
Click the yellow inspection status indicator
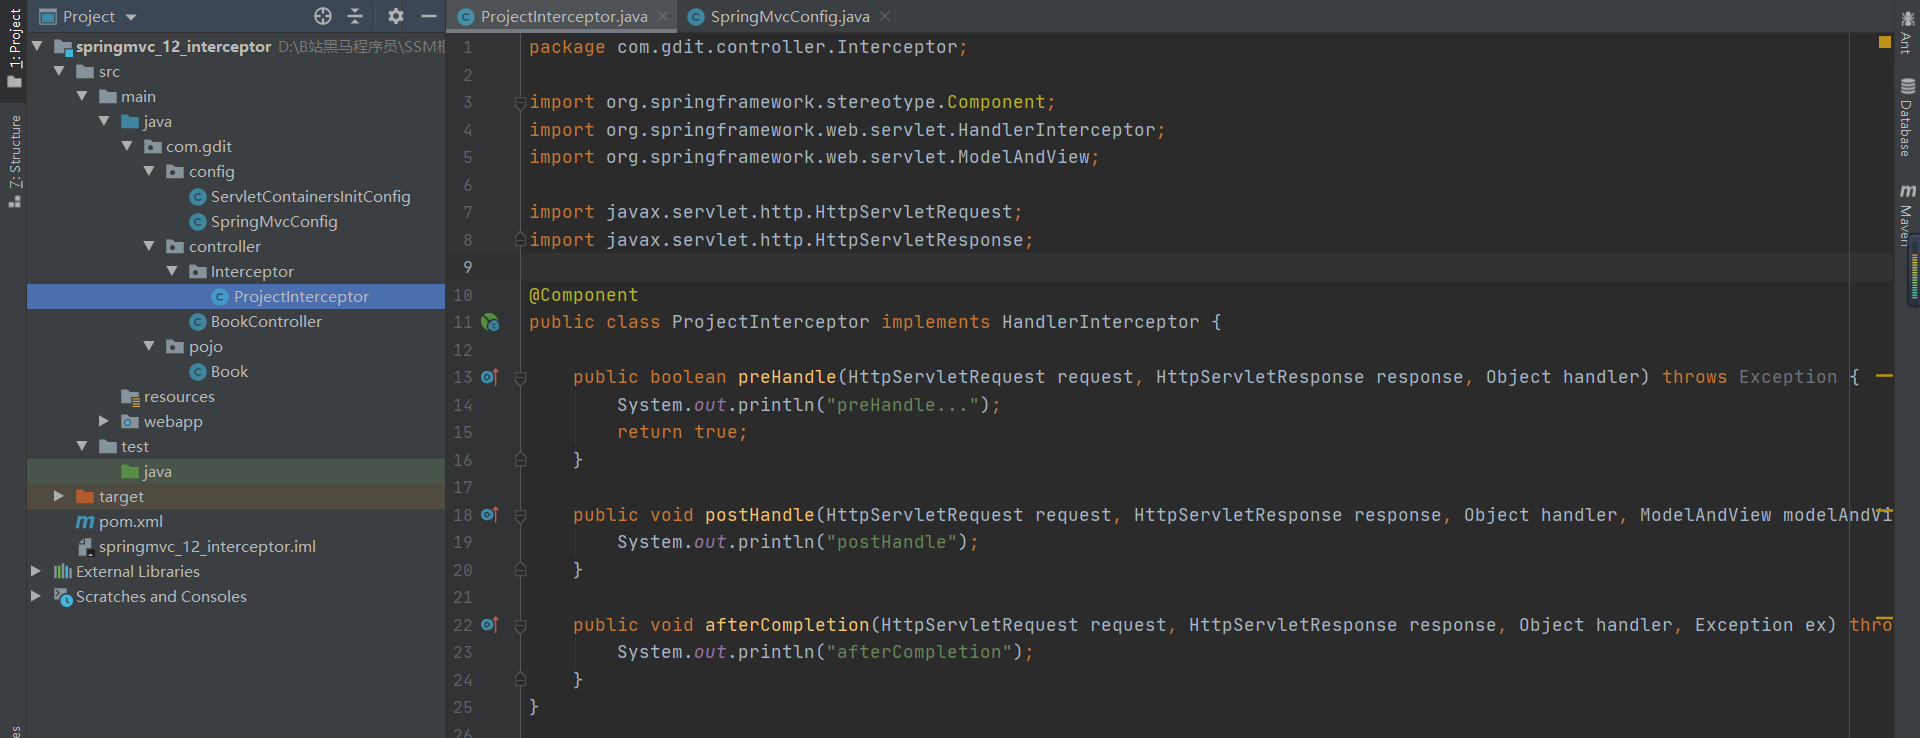point(1884,42)
